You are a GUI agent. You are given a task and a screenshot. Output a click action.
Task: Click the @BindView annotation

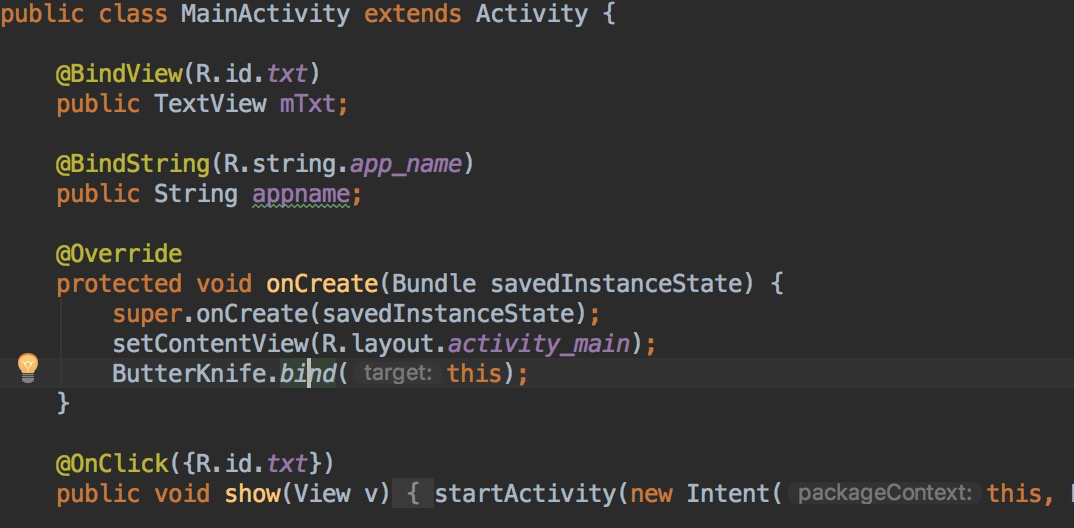pos(118,73)
